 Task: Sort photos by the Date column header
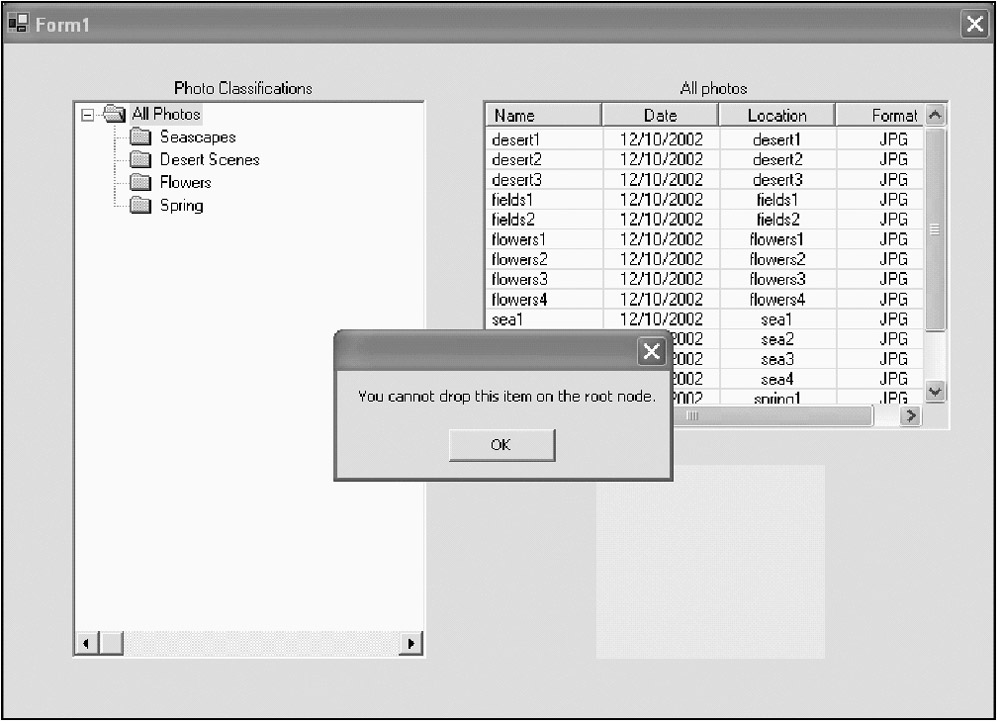click(x=660, y=116)
